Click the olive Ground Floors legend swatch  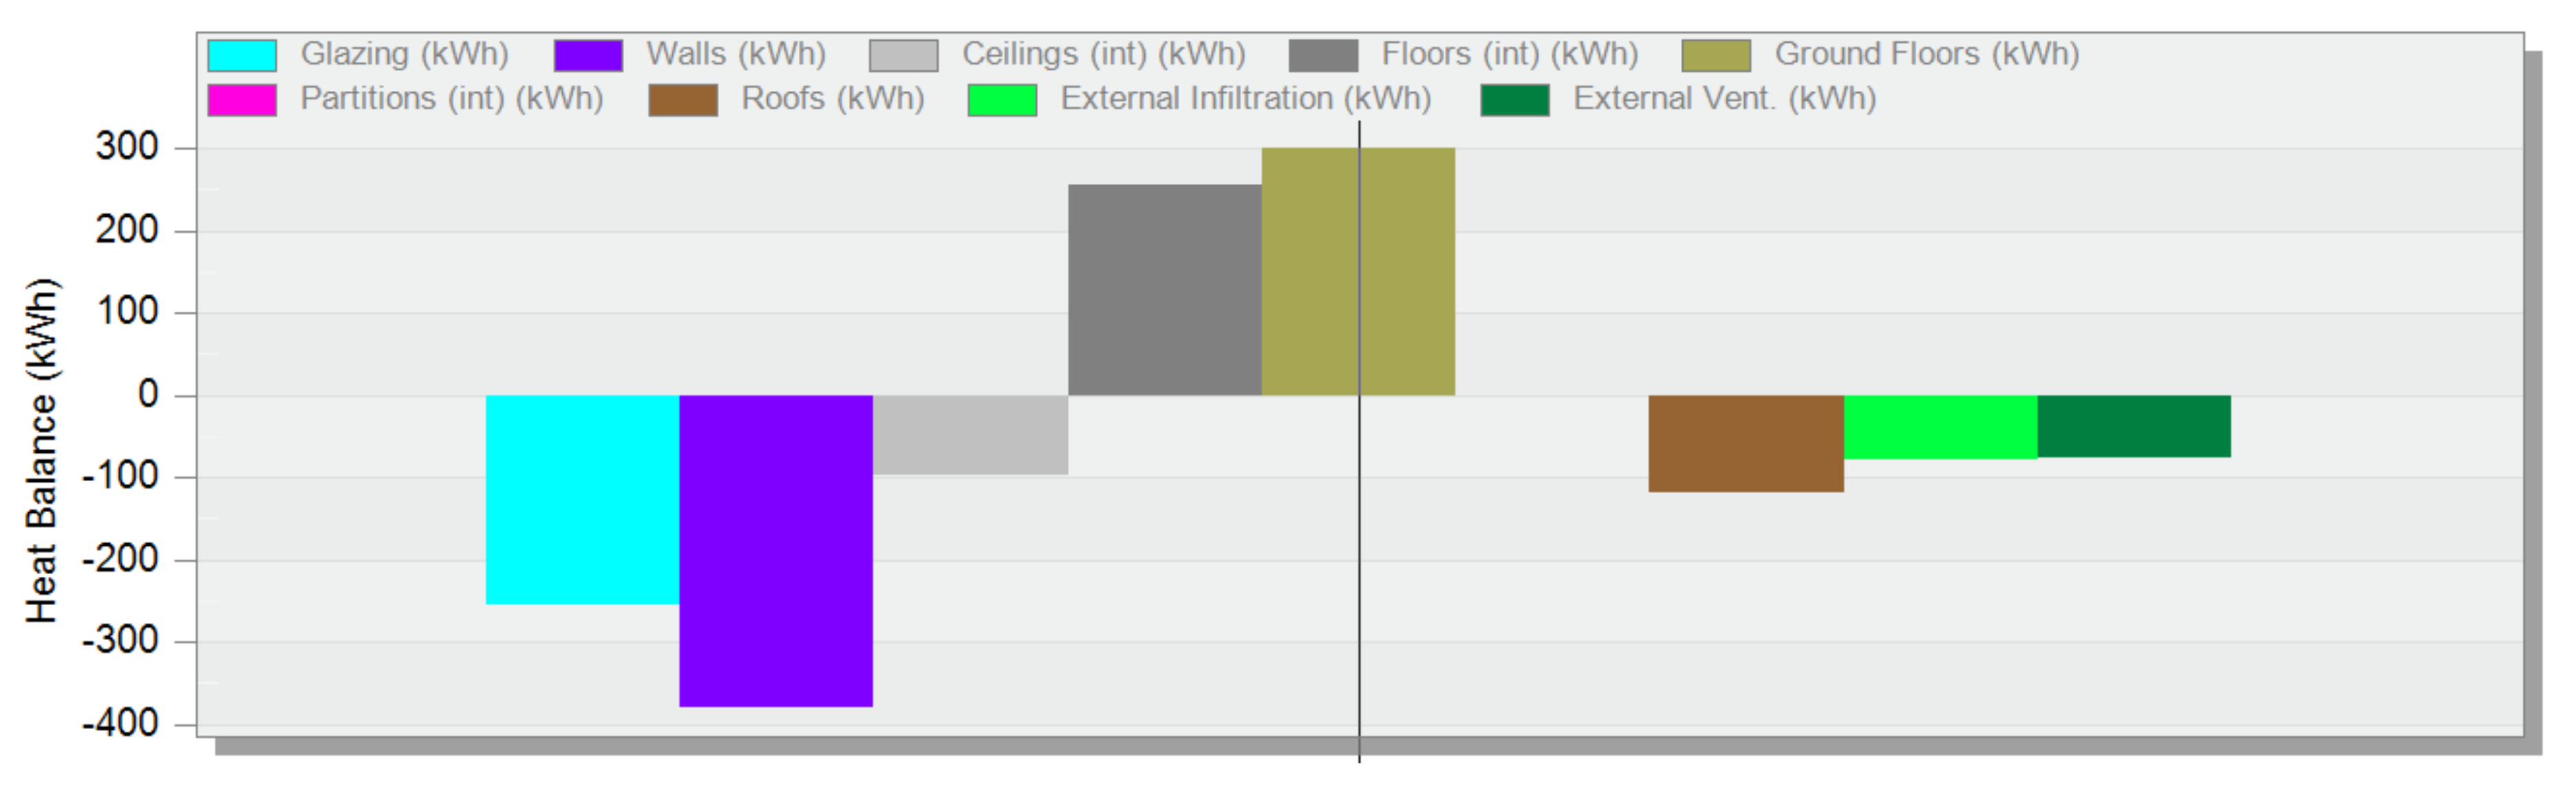(1716, 55)
